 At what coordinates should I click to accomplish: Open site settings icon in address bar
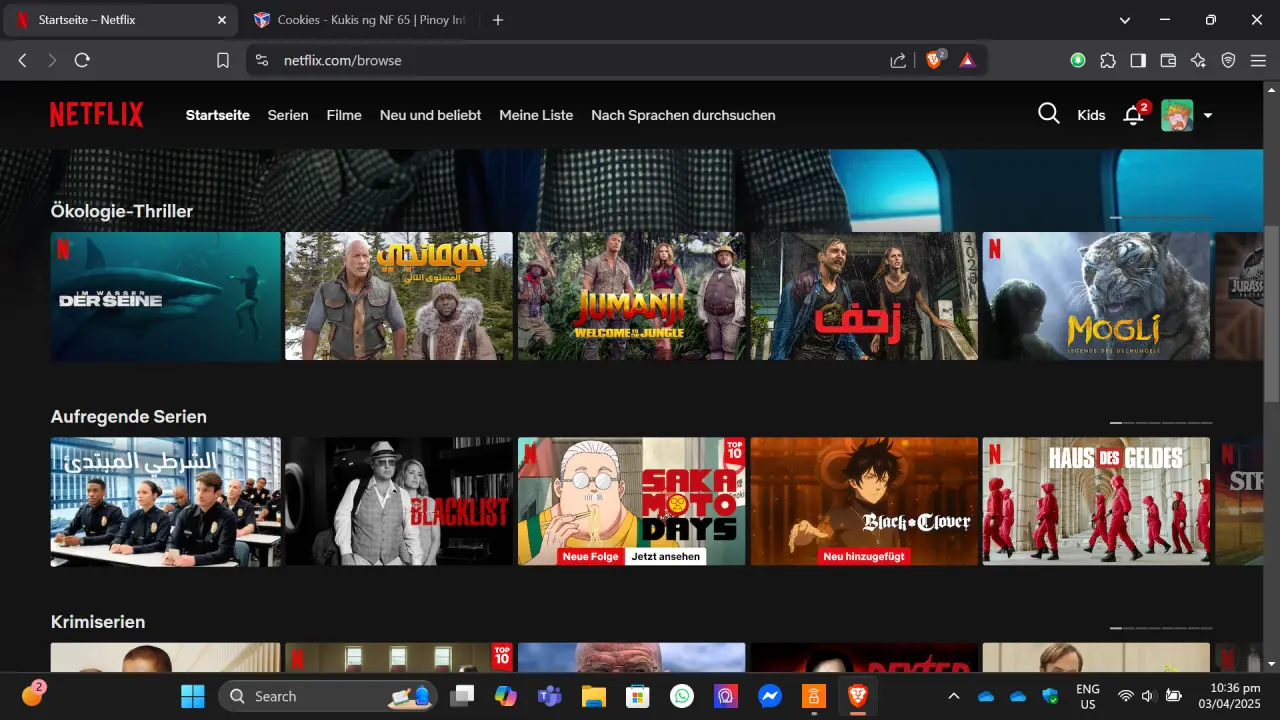(262, 60)
